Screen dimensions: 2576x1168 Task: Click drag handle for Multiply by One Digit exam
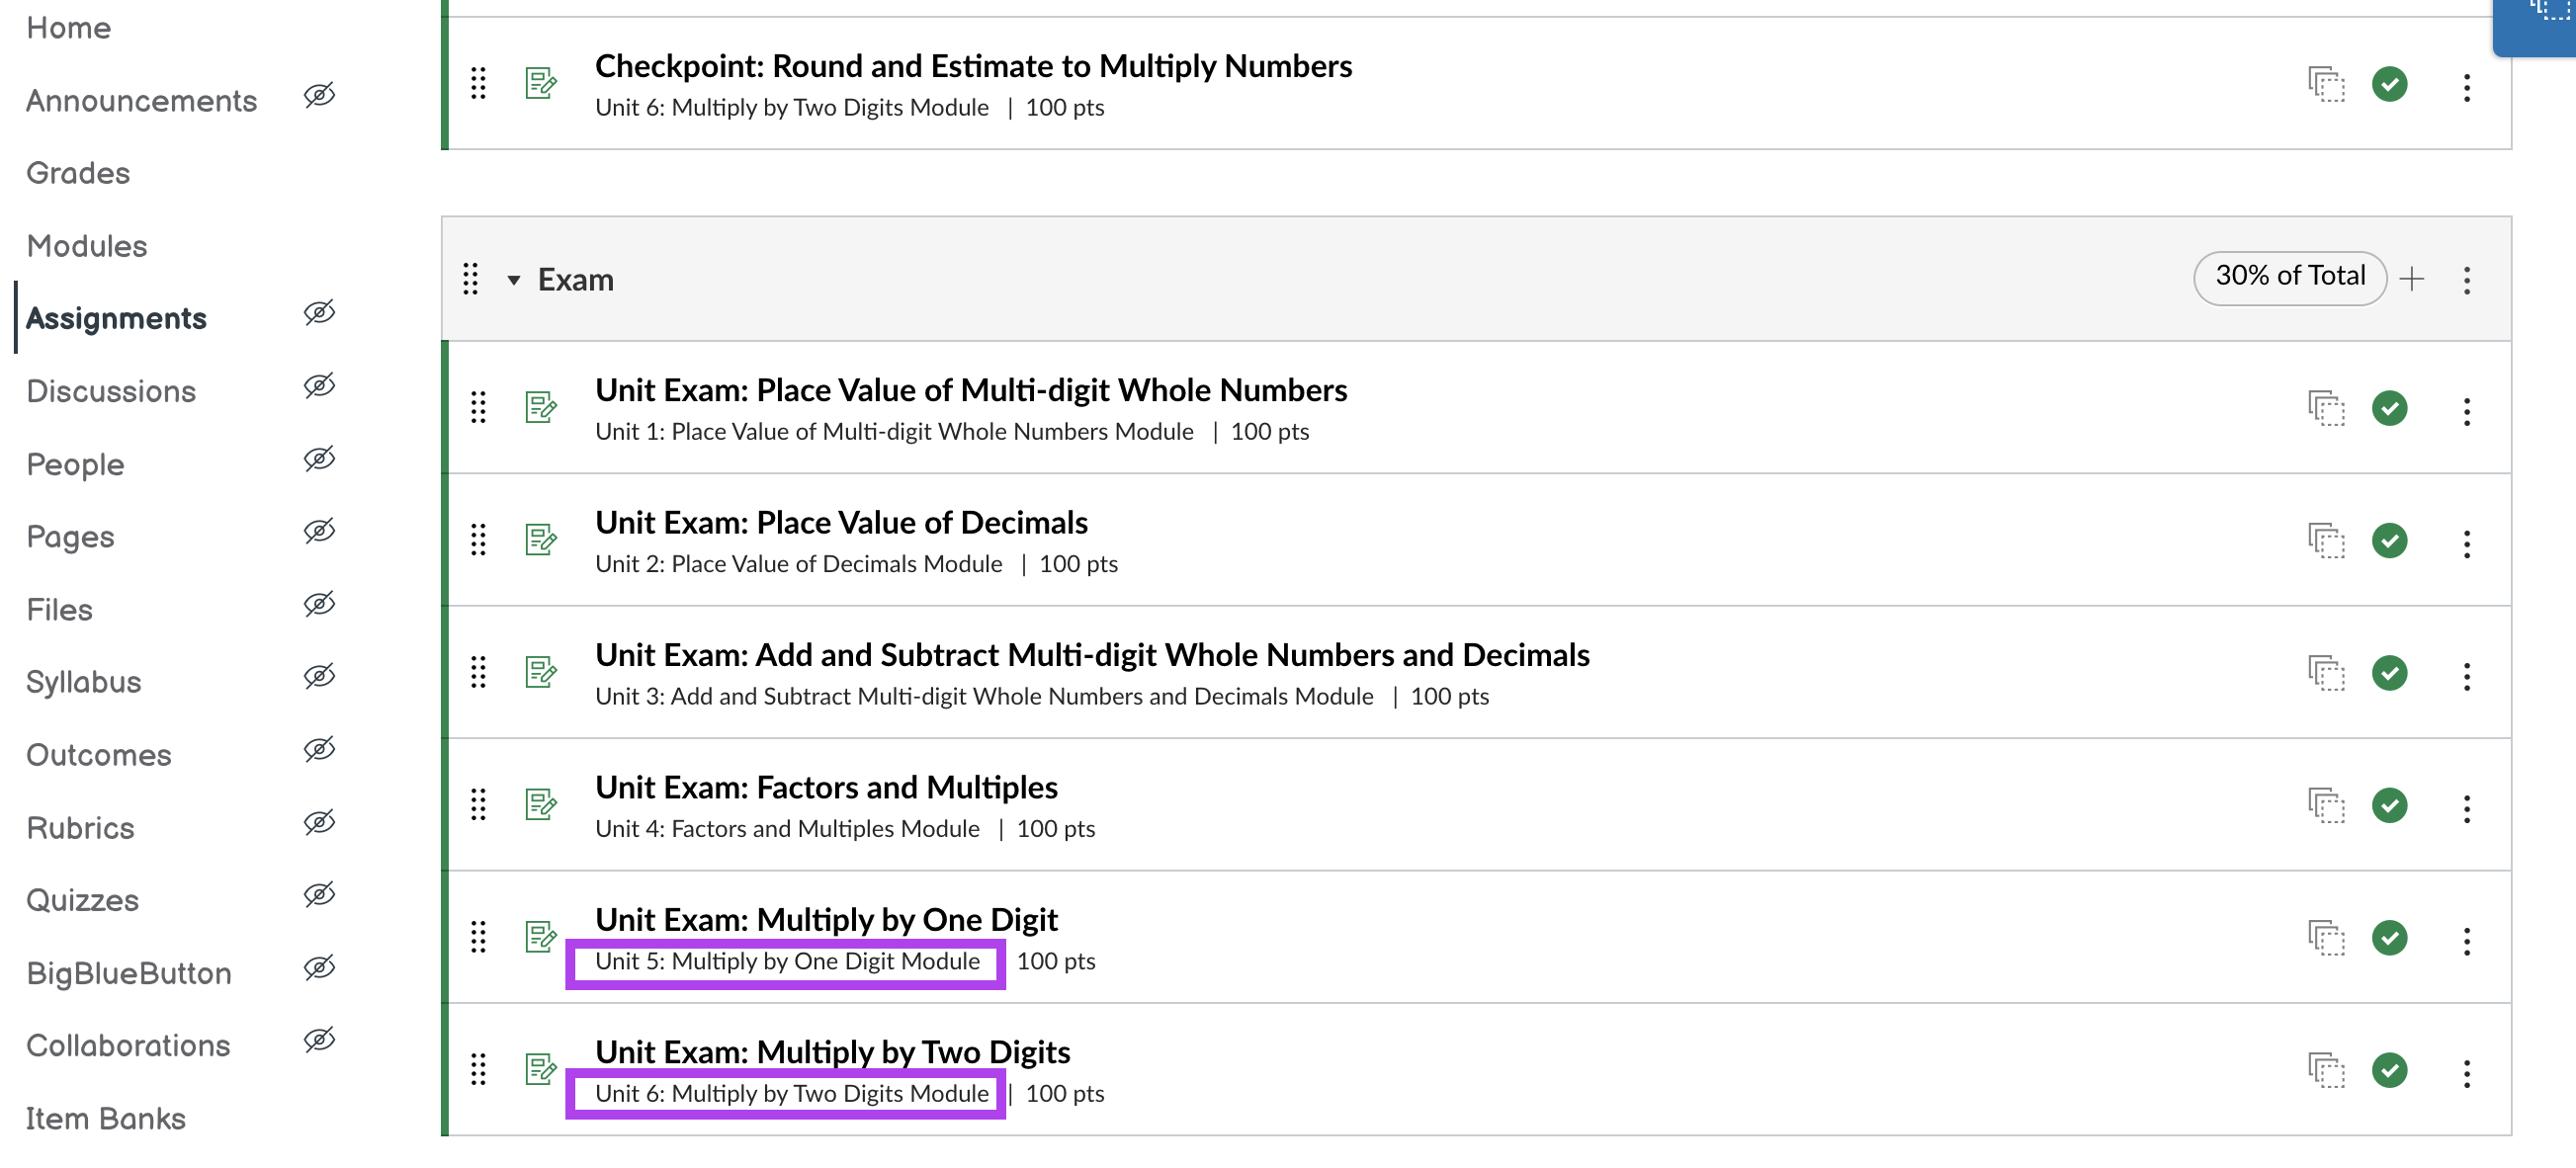click(479, 937)
